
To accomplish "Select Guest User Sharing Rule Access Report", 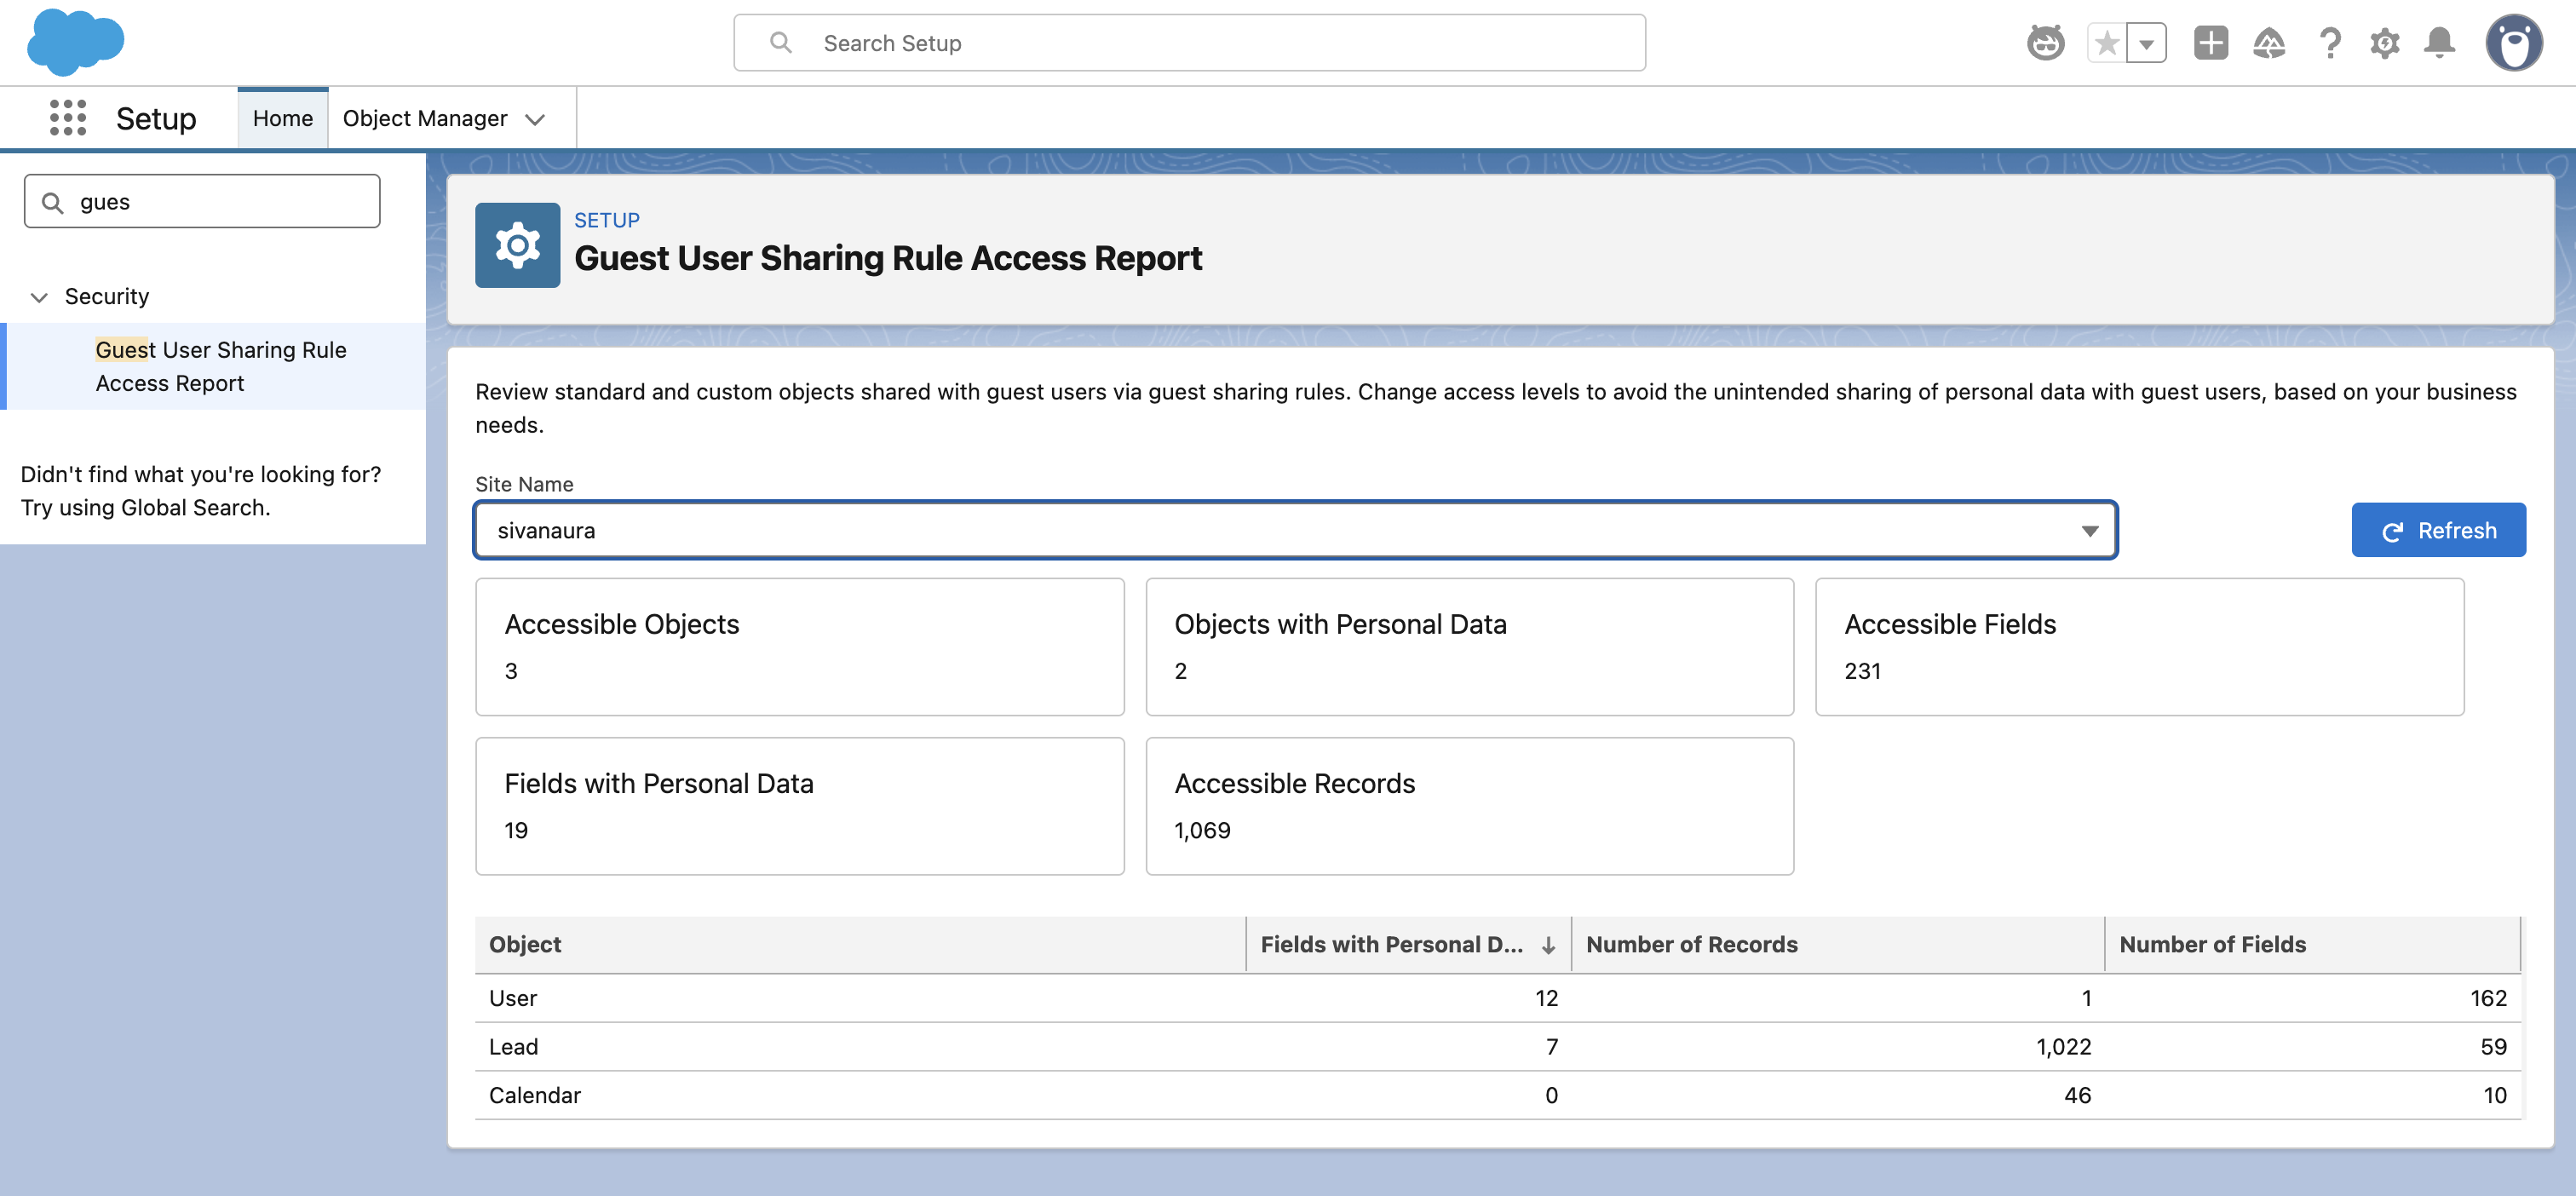I will (220, 366).
